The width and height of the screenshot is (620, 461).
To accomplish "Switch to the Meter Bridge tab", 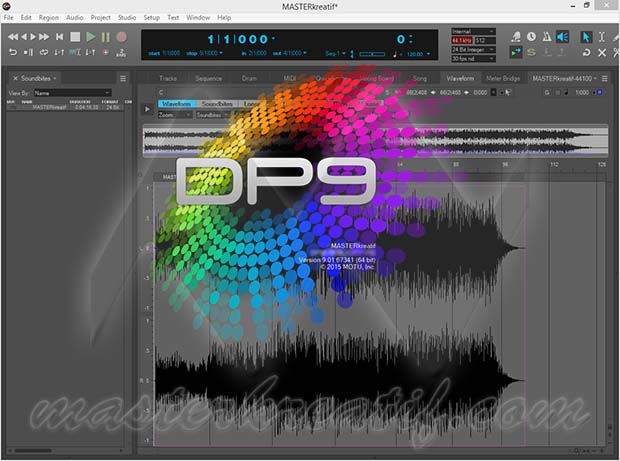I will 503,78.
